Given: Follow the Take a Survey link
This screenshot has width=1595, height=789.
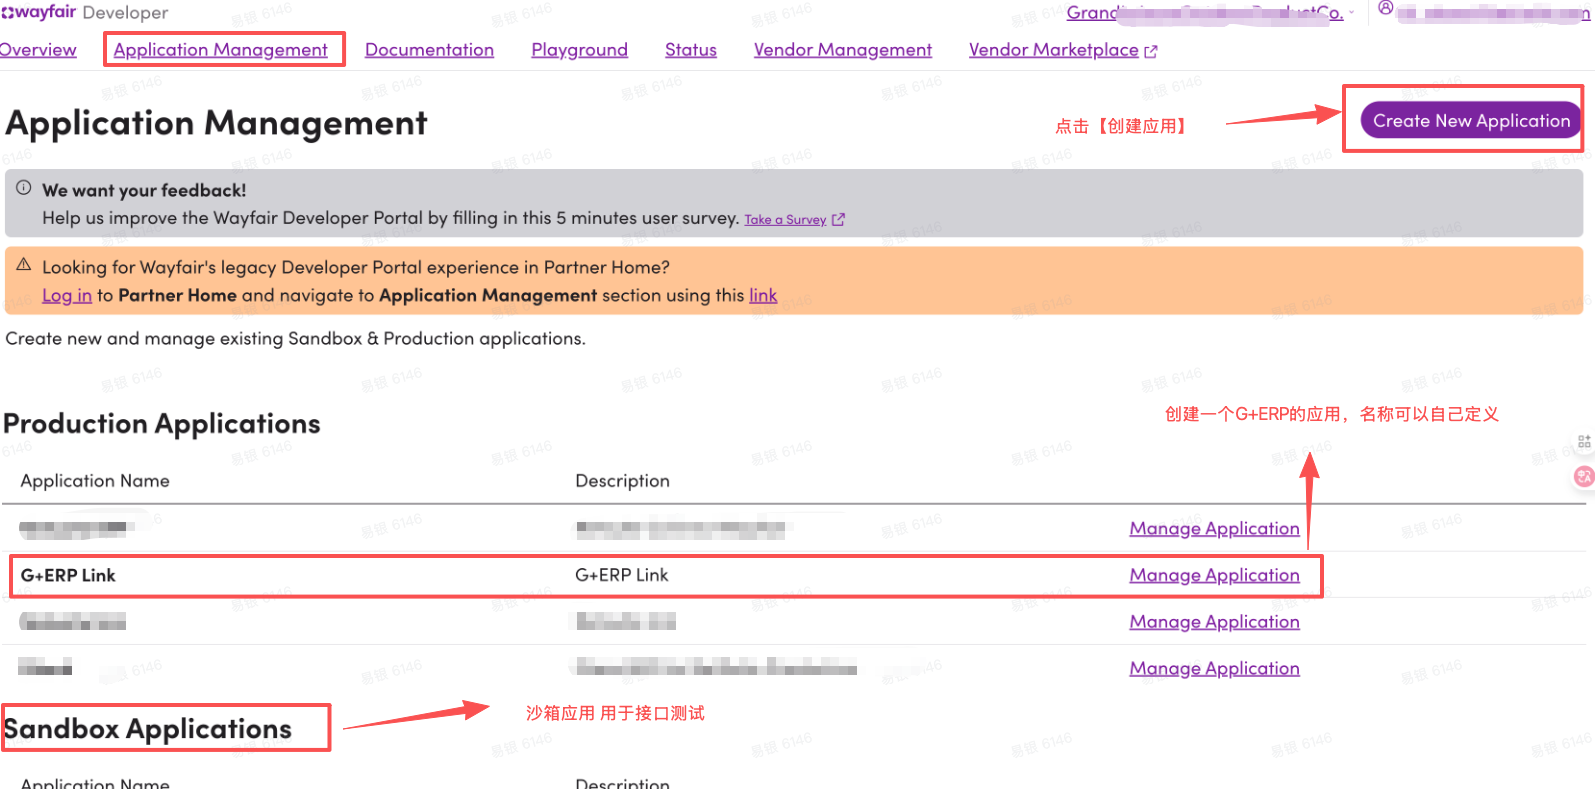Looking at the screenshot, I should click(785, 220).
